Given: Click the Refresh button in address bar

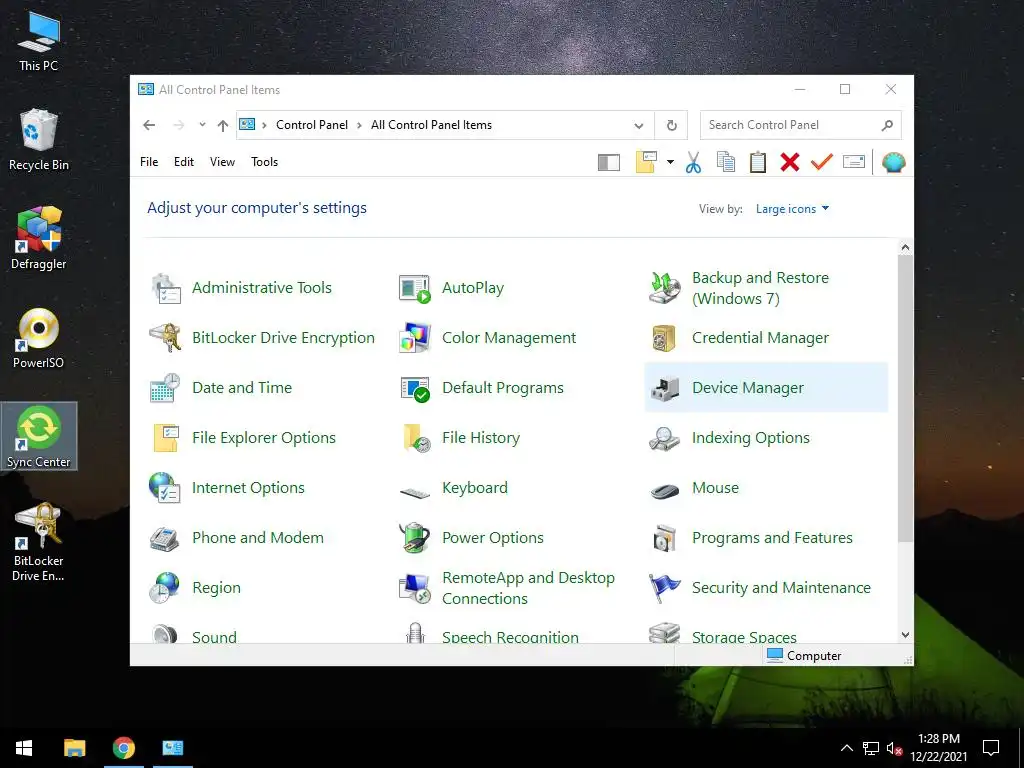Looking at the screenshot, I should pos(671,125).
